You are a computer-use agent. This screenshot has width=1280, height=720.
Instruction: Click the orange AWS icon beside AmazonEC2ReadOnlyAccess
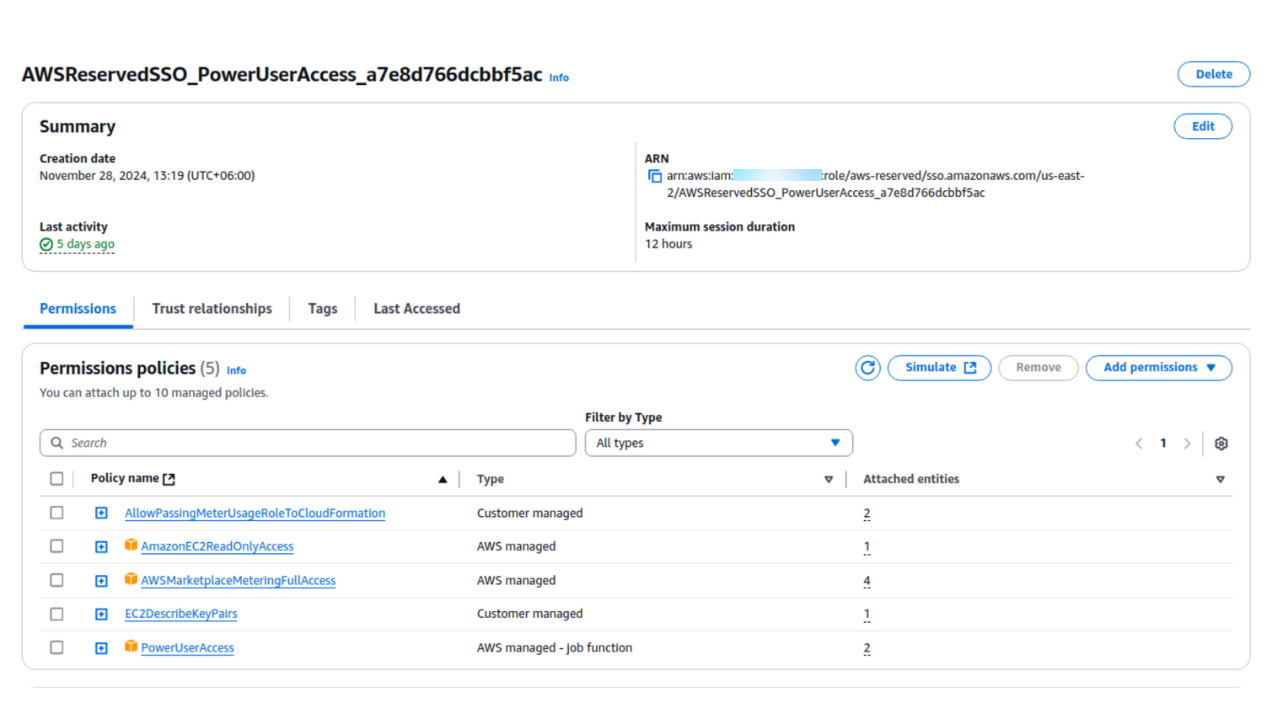point(131,546)
